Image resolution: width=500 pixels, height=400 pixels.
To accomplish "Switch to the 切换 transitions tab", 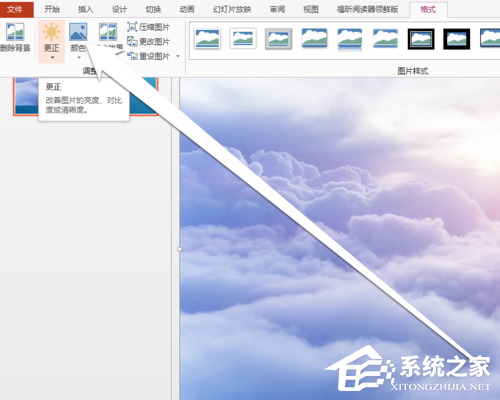I will click(x=153, y=9).
